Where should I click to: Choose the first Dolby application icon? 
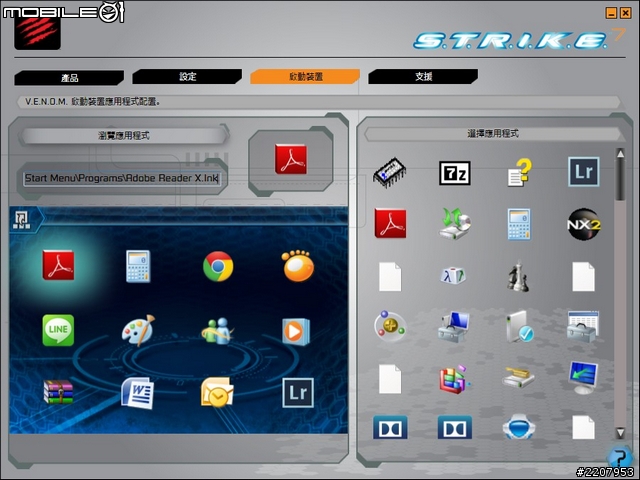tap(390, 427)
